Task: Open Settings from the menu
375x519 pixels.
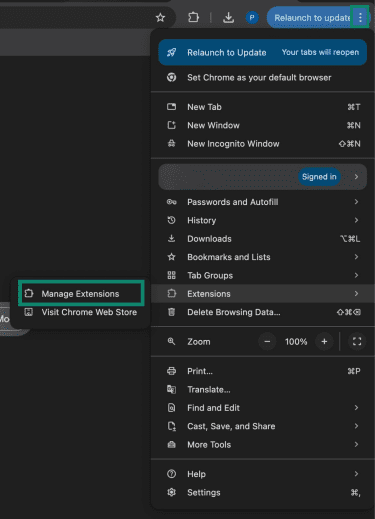Action: [263, 492]
